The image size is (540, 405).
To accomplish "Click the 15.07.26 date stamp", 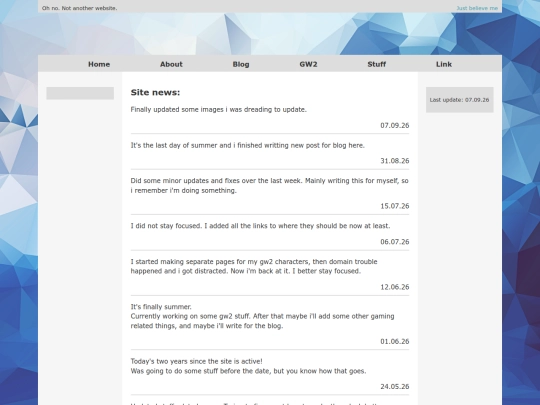I will [x=395, y=206].
